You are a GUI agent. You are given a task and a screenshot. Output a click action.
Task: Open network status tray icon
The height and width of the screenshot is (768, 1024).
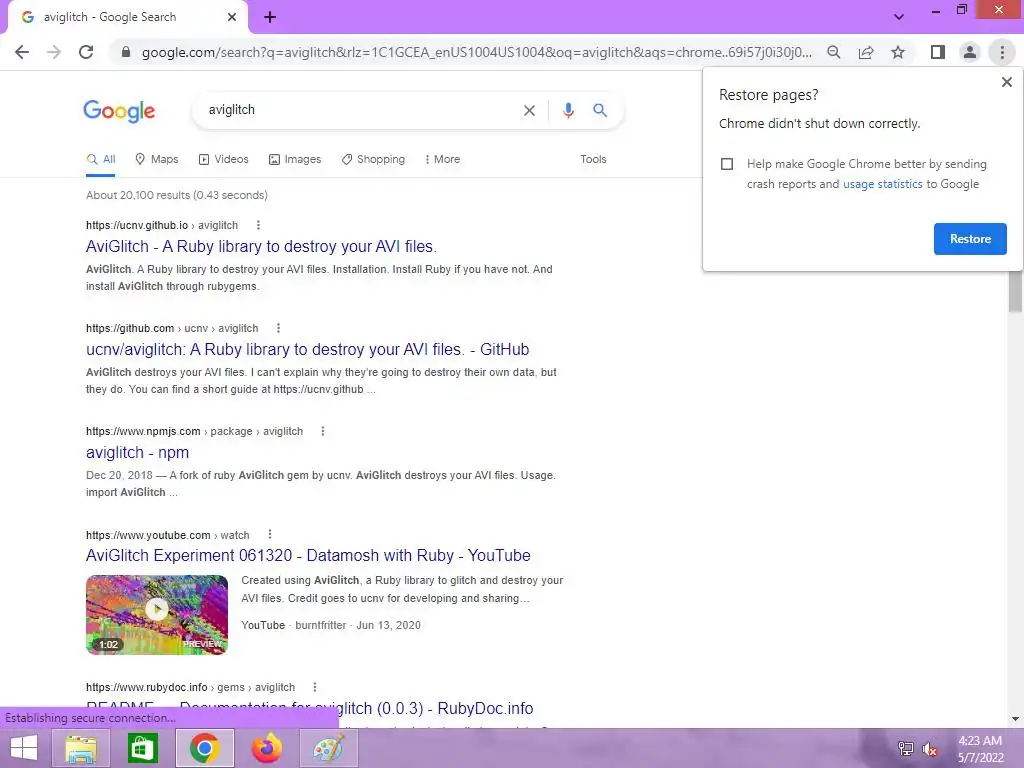pos(906,748)
